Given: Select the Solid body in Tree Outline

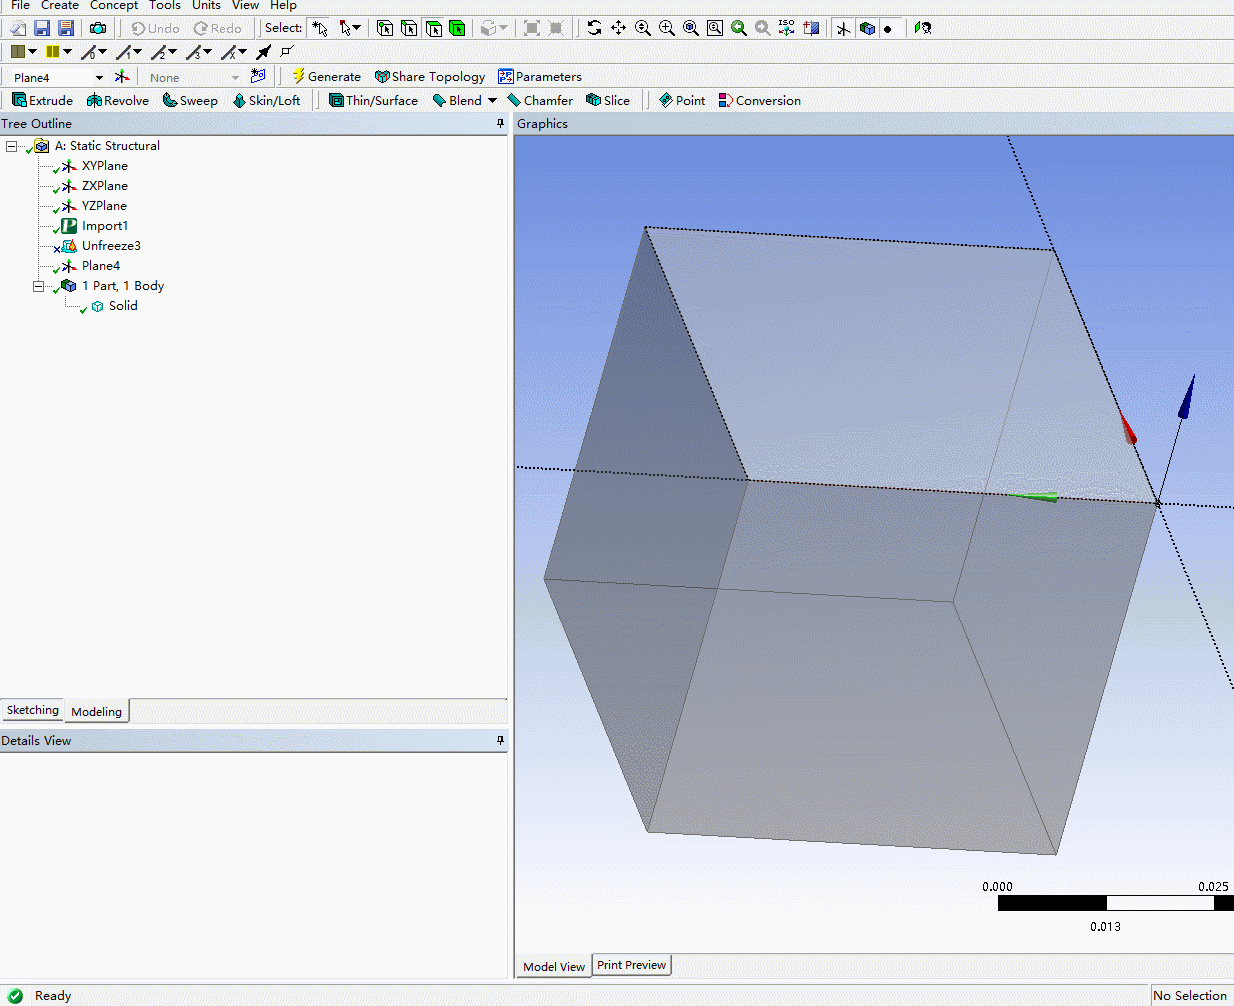Looking at the screenshot, I should (x=122, y=305).
